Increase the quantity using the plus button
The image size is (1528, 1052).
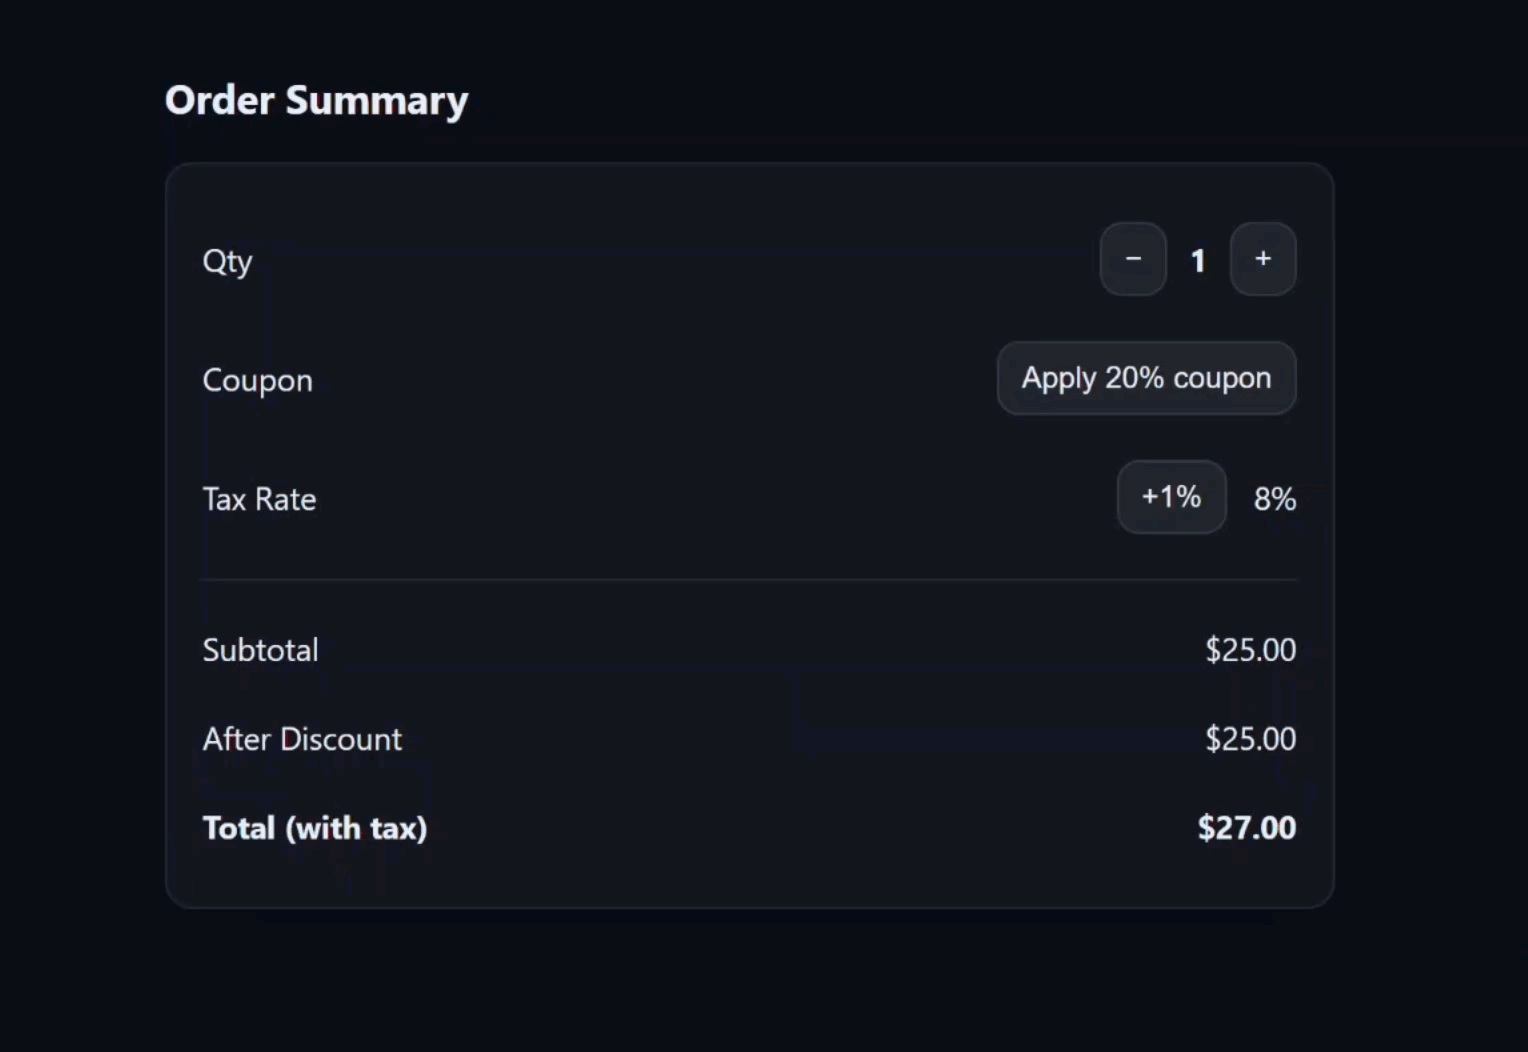(x=1263, y=259)
